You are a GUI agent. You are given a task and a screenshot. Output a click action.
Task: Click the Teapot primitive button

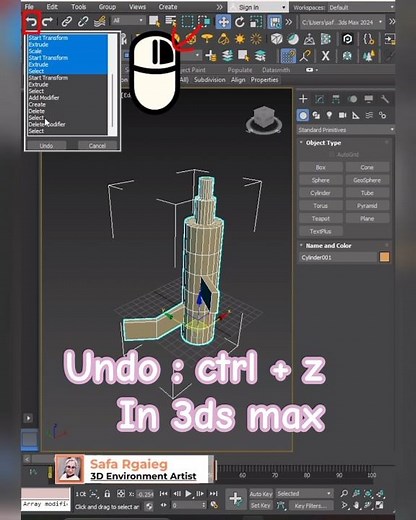320,219
